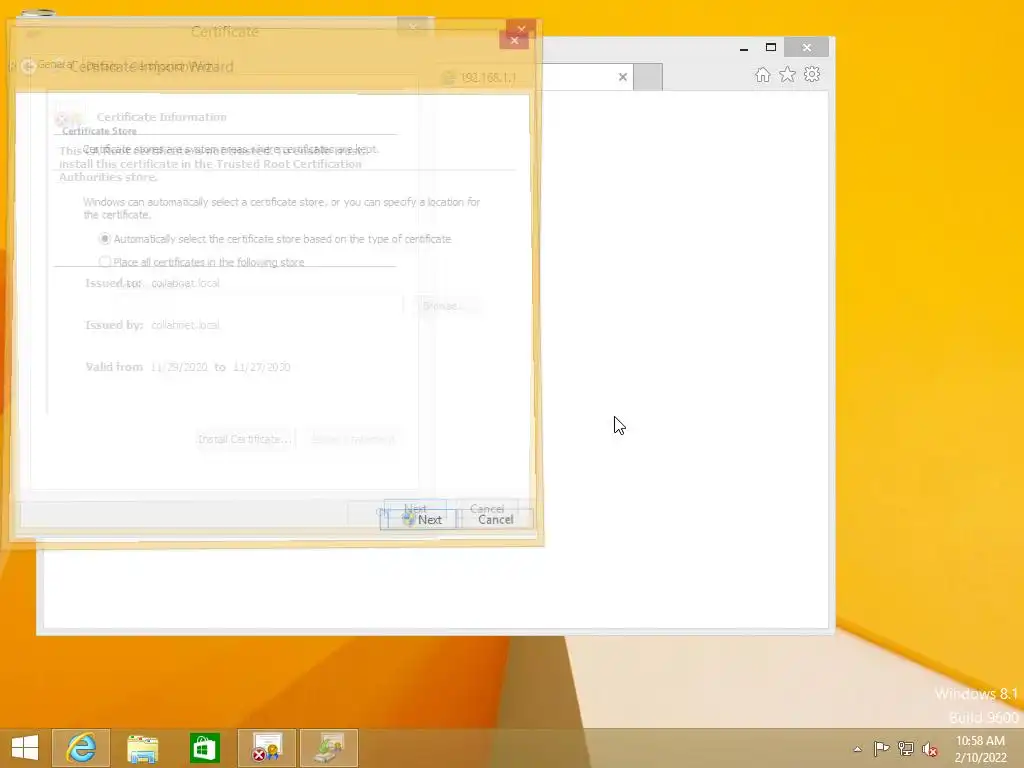This screenshot has width=1024, height=768.
Task: Open the Action Center flag icon
Action: coord(881,749)
